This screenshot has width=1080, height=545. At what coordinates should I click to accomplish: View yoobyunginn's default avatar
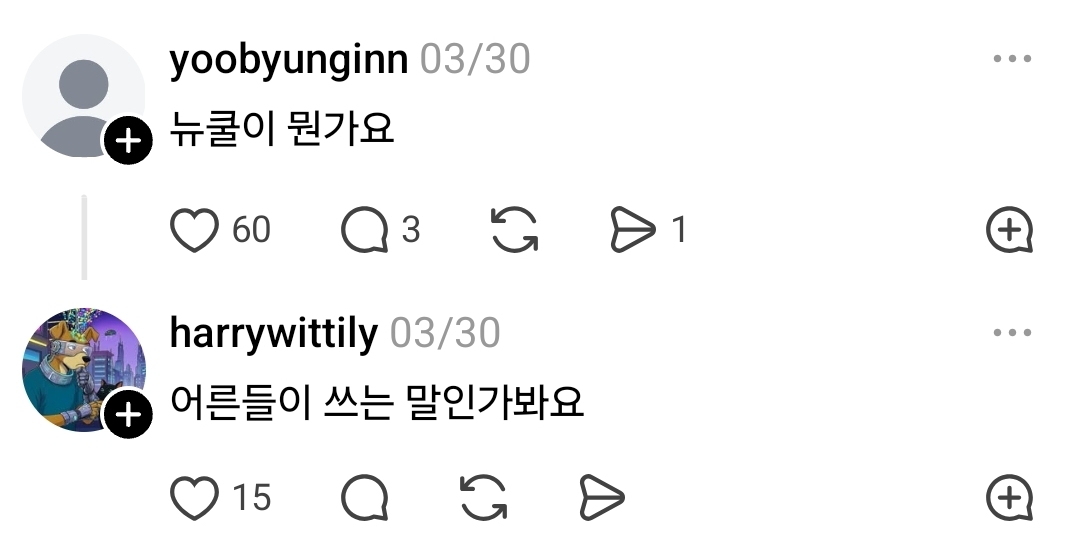[84, 96]
